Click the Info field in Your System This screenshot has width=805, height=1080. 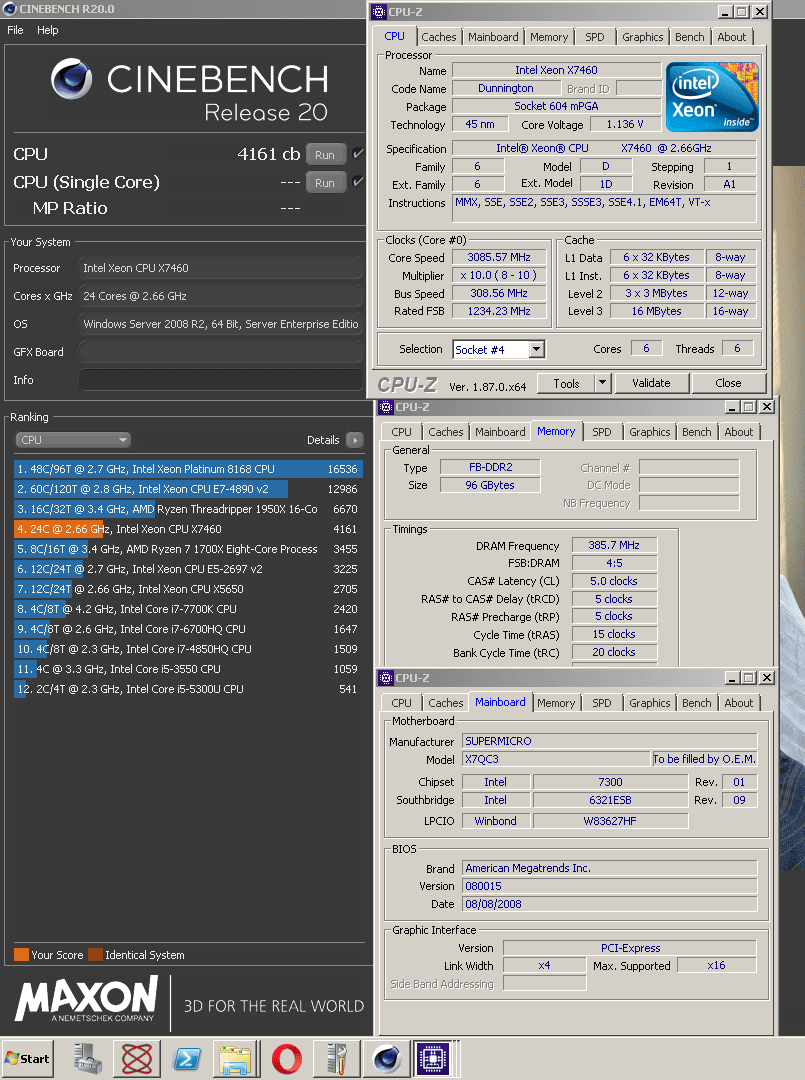[x=220, y=380]
